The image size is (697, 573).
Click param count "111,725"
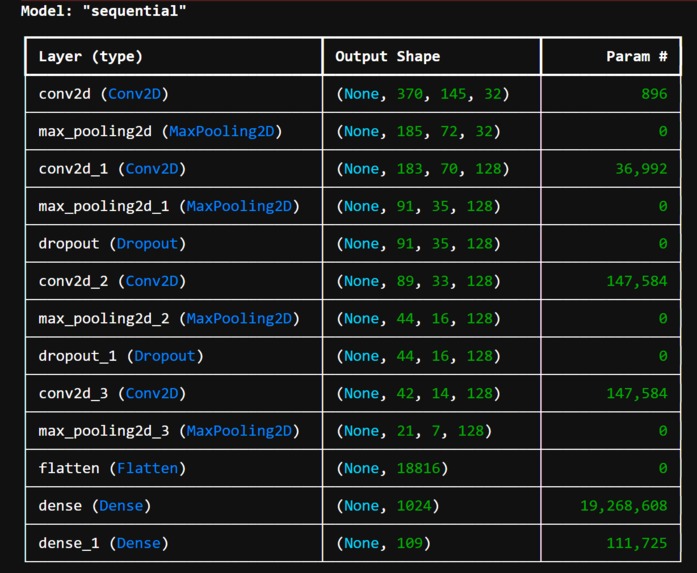tap(637, 543)
